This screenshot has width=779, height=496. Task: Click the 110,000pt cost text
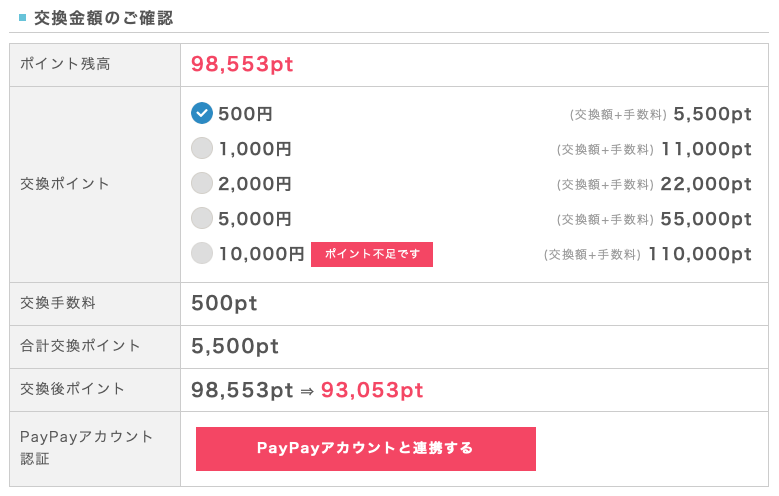pos(699,254)
